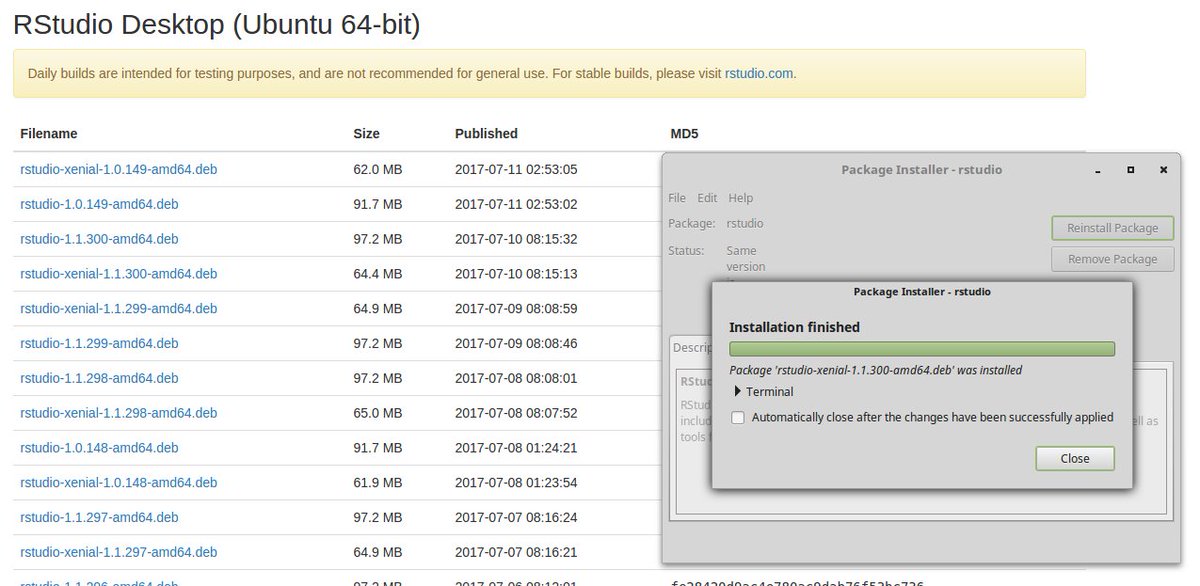
Task: Open Help menu in Package Installer
Action: tap(741, 198)
